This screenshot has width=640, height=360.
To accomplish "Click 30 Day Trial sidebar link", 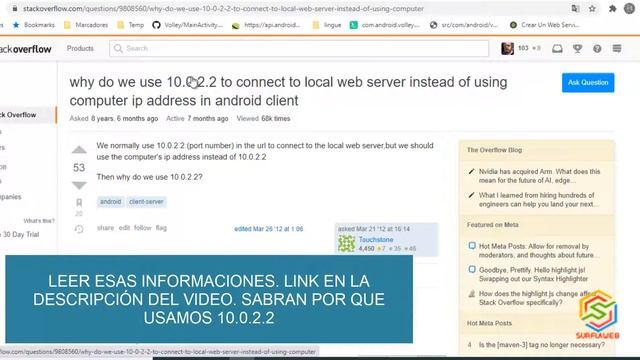I will click(21, 234).
